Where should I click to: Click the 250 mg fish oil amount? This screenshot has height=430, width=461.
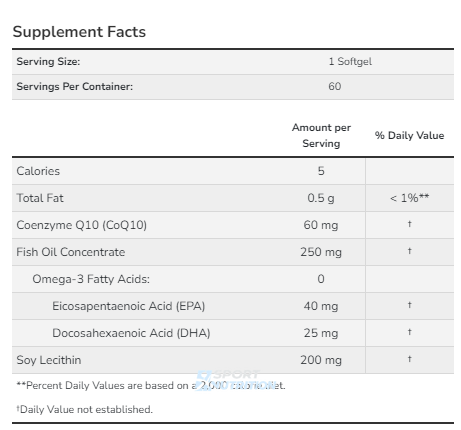point(321,252)
